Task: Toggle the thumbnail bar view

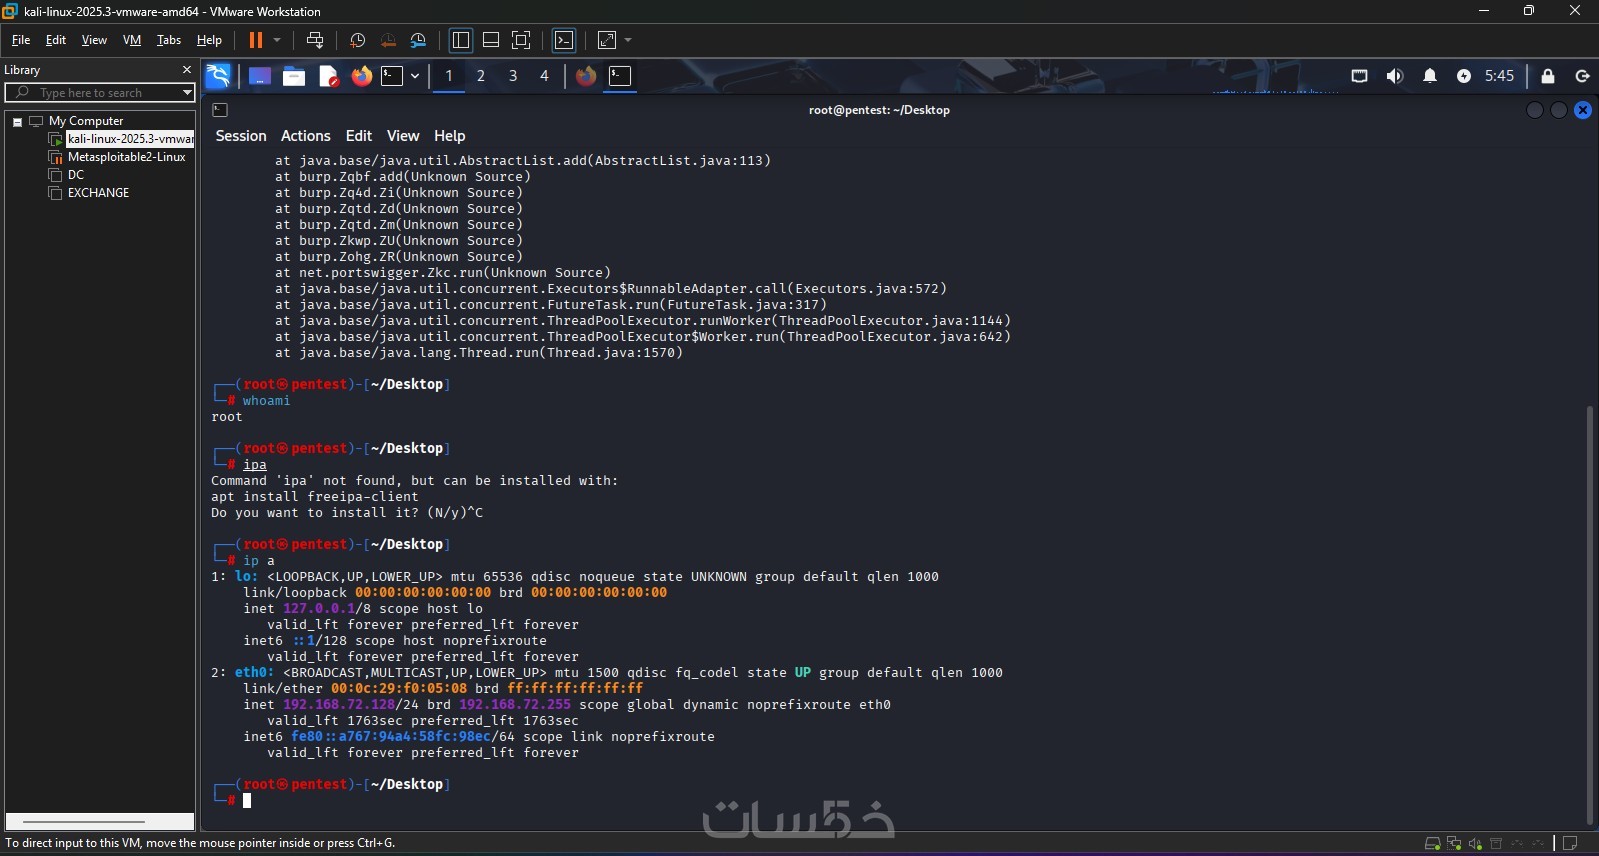Action: [x=491, y=40]
